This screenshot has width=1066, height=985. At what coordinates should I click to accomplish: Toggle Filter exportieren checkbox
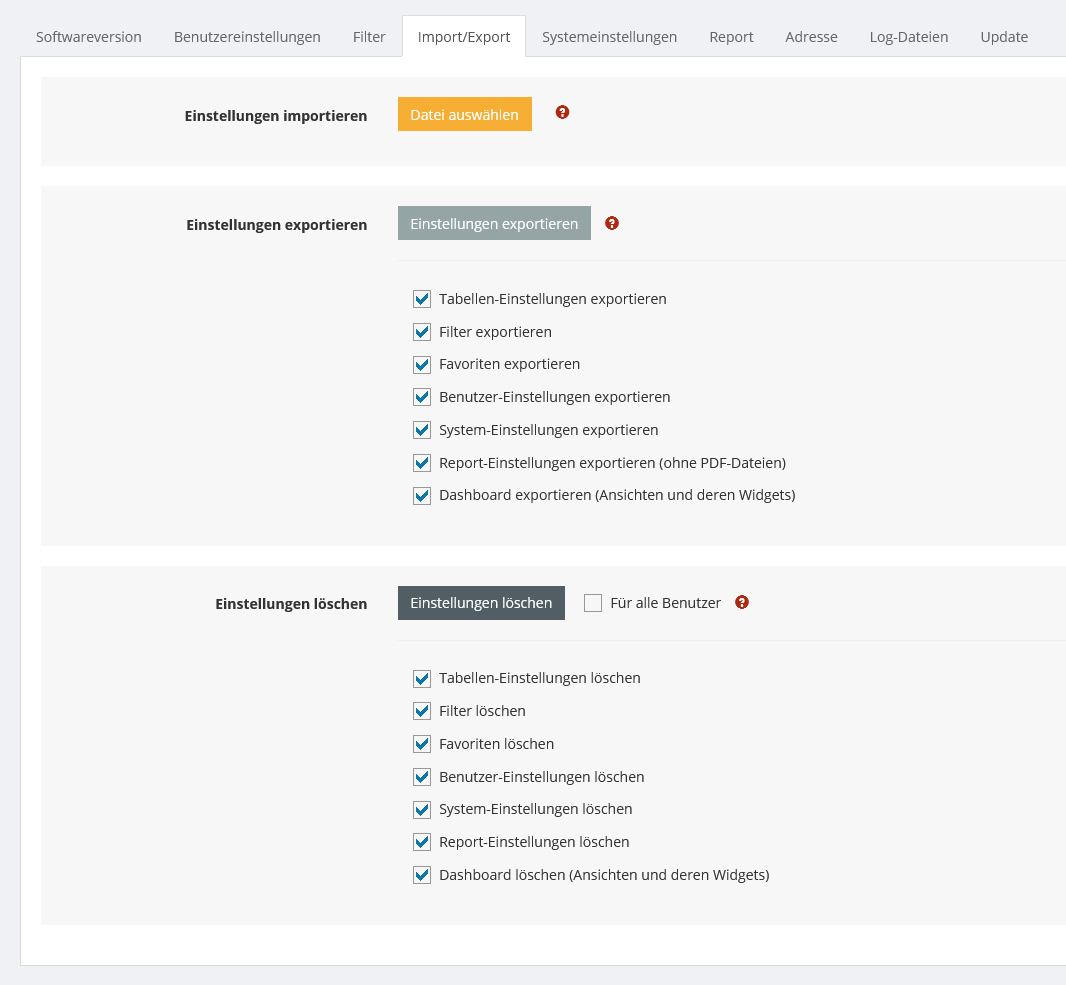point(422,332)
